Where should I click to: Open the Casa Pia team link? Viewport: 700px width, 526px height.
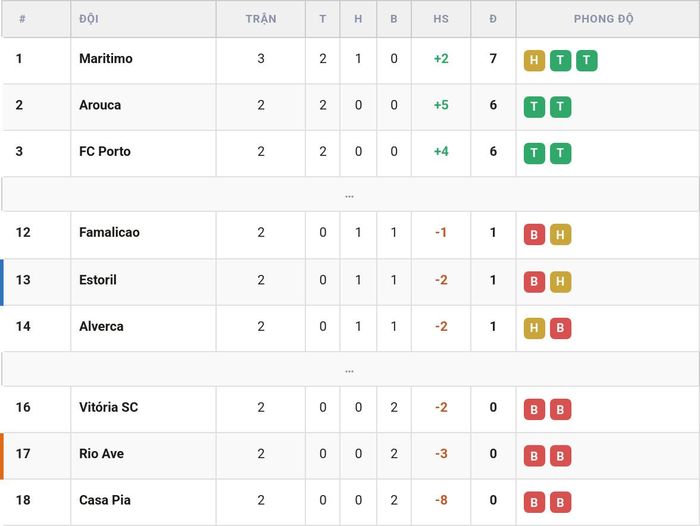pyautogui.click(x=105, y=500)
